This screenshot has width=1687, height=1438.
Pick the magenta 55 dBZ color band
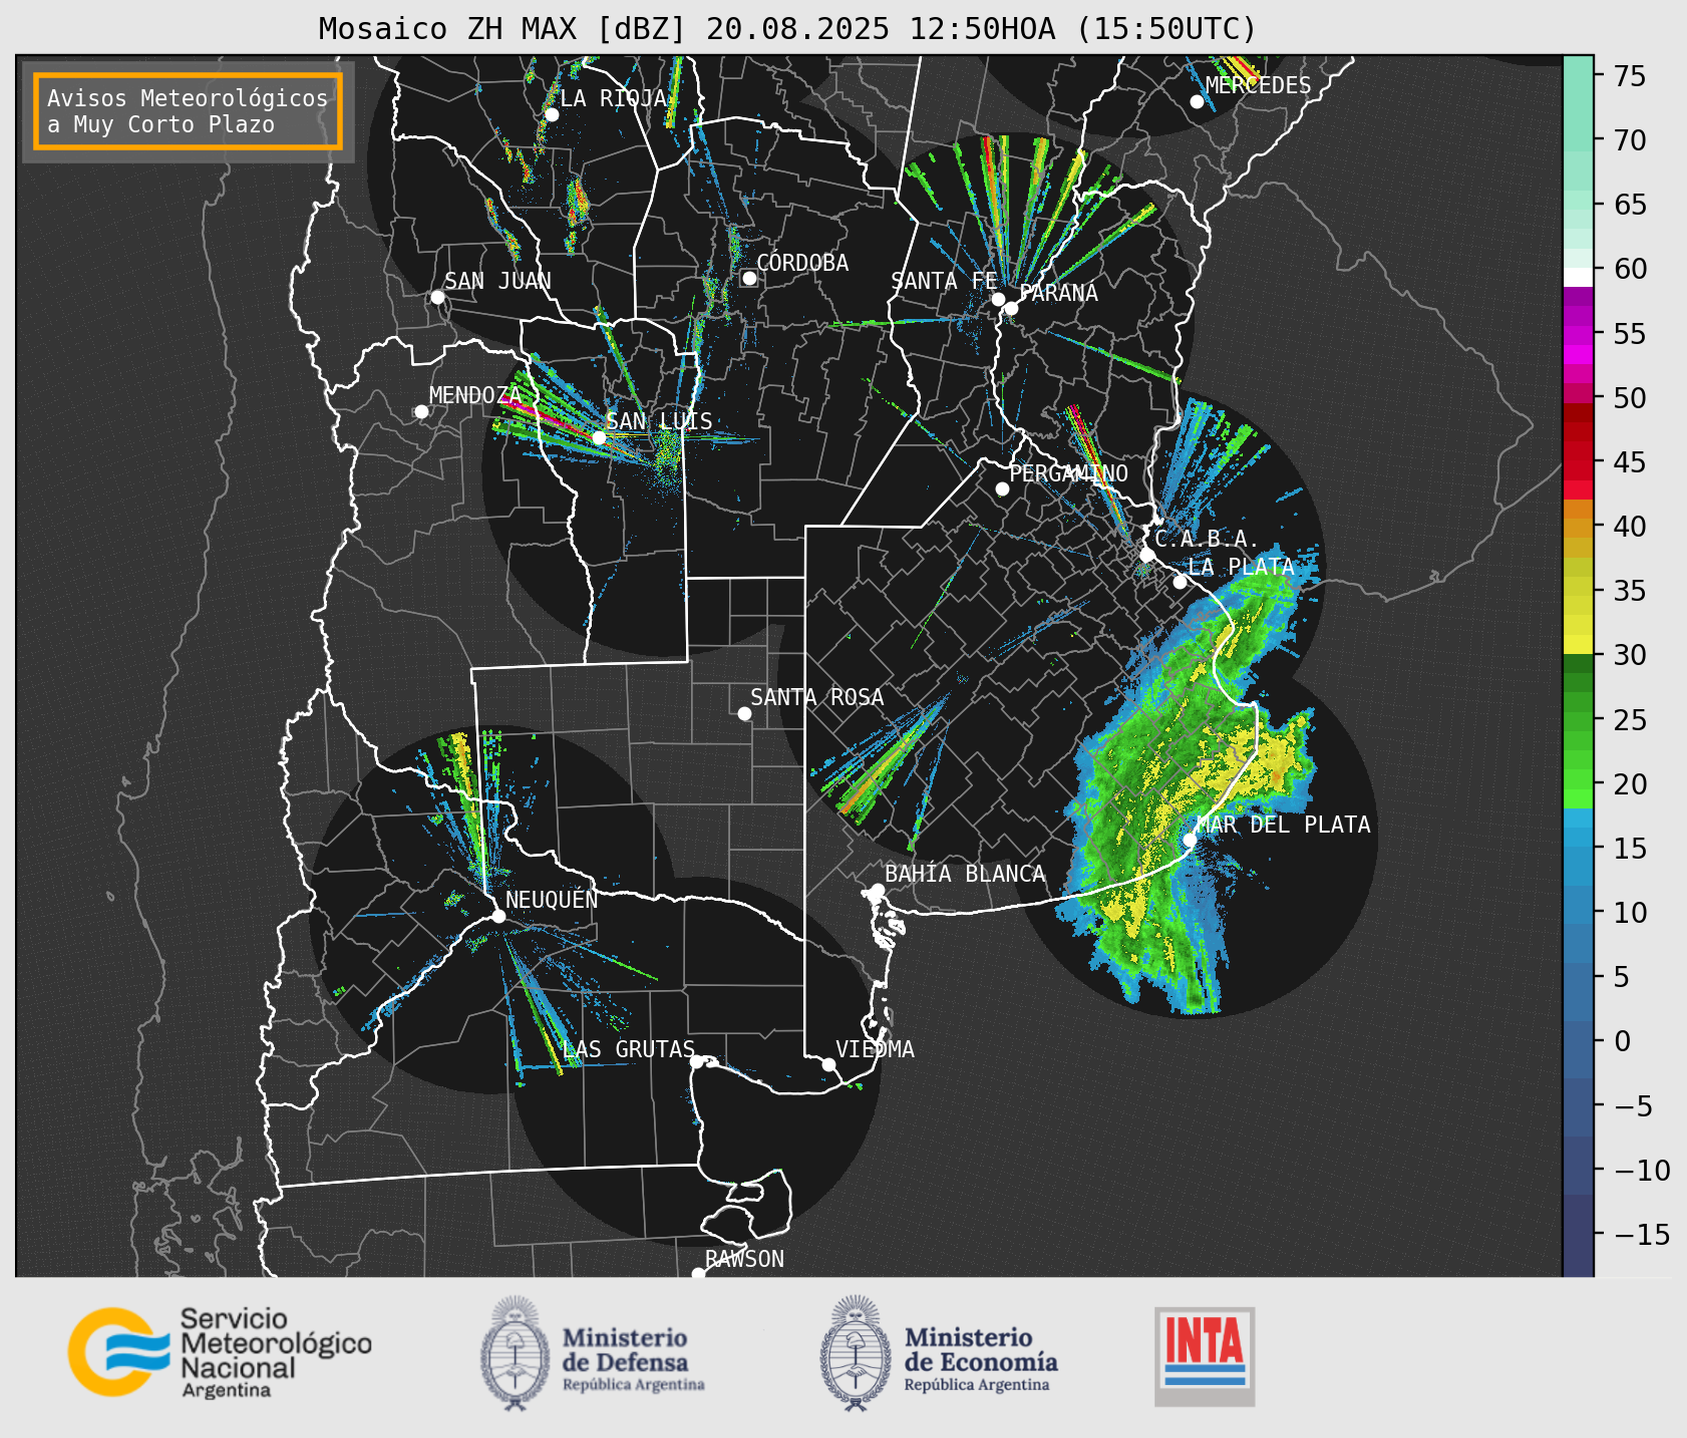coord(1578,334)
